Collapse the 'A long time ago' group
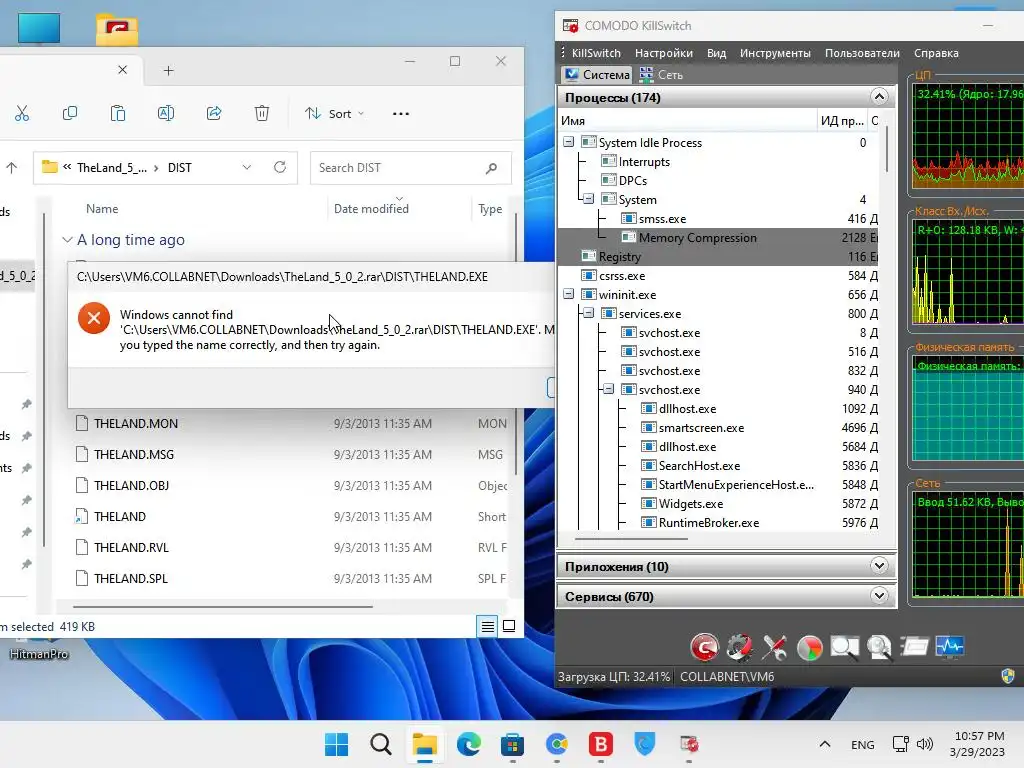Image resolution: width=1024 pixels, height=768 pixels. [x=67, y=240]
